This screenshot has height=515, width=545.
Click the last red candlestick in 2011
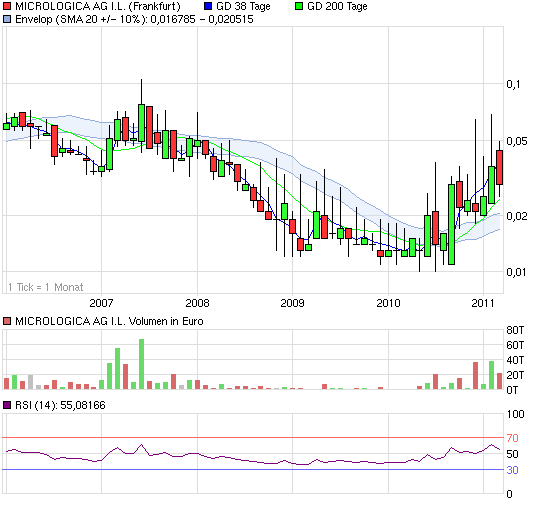click(x=499, y=167)
